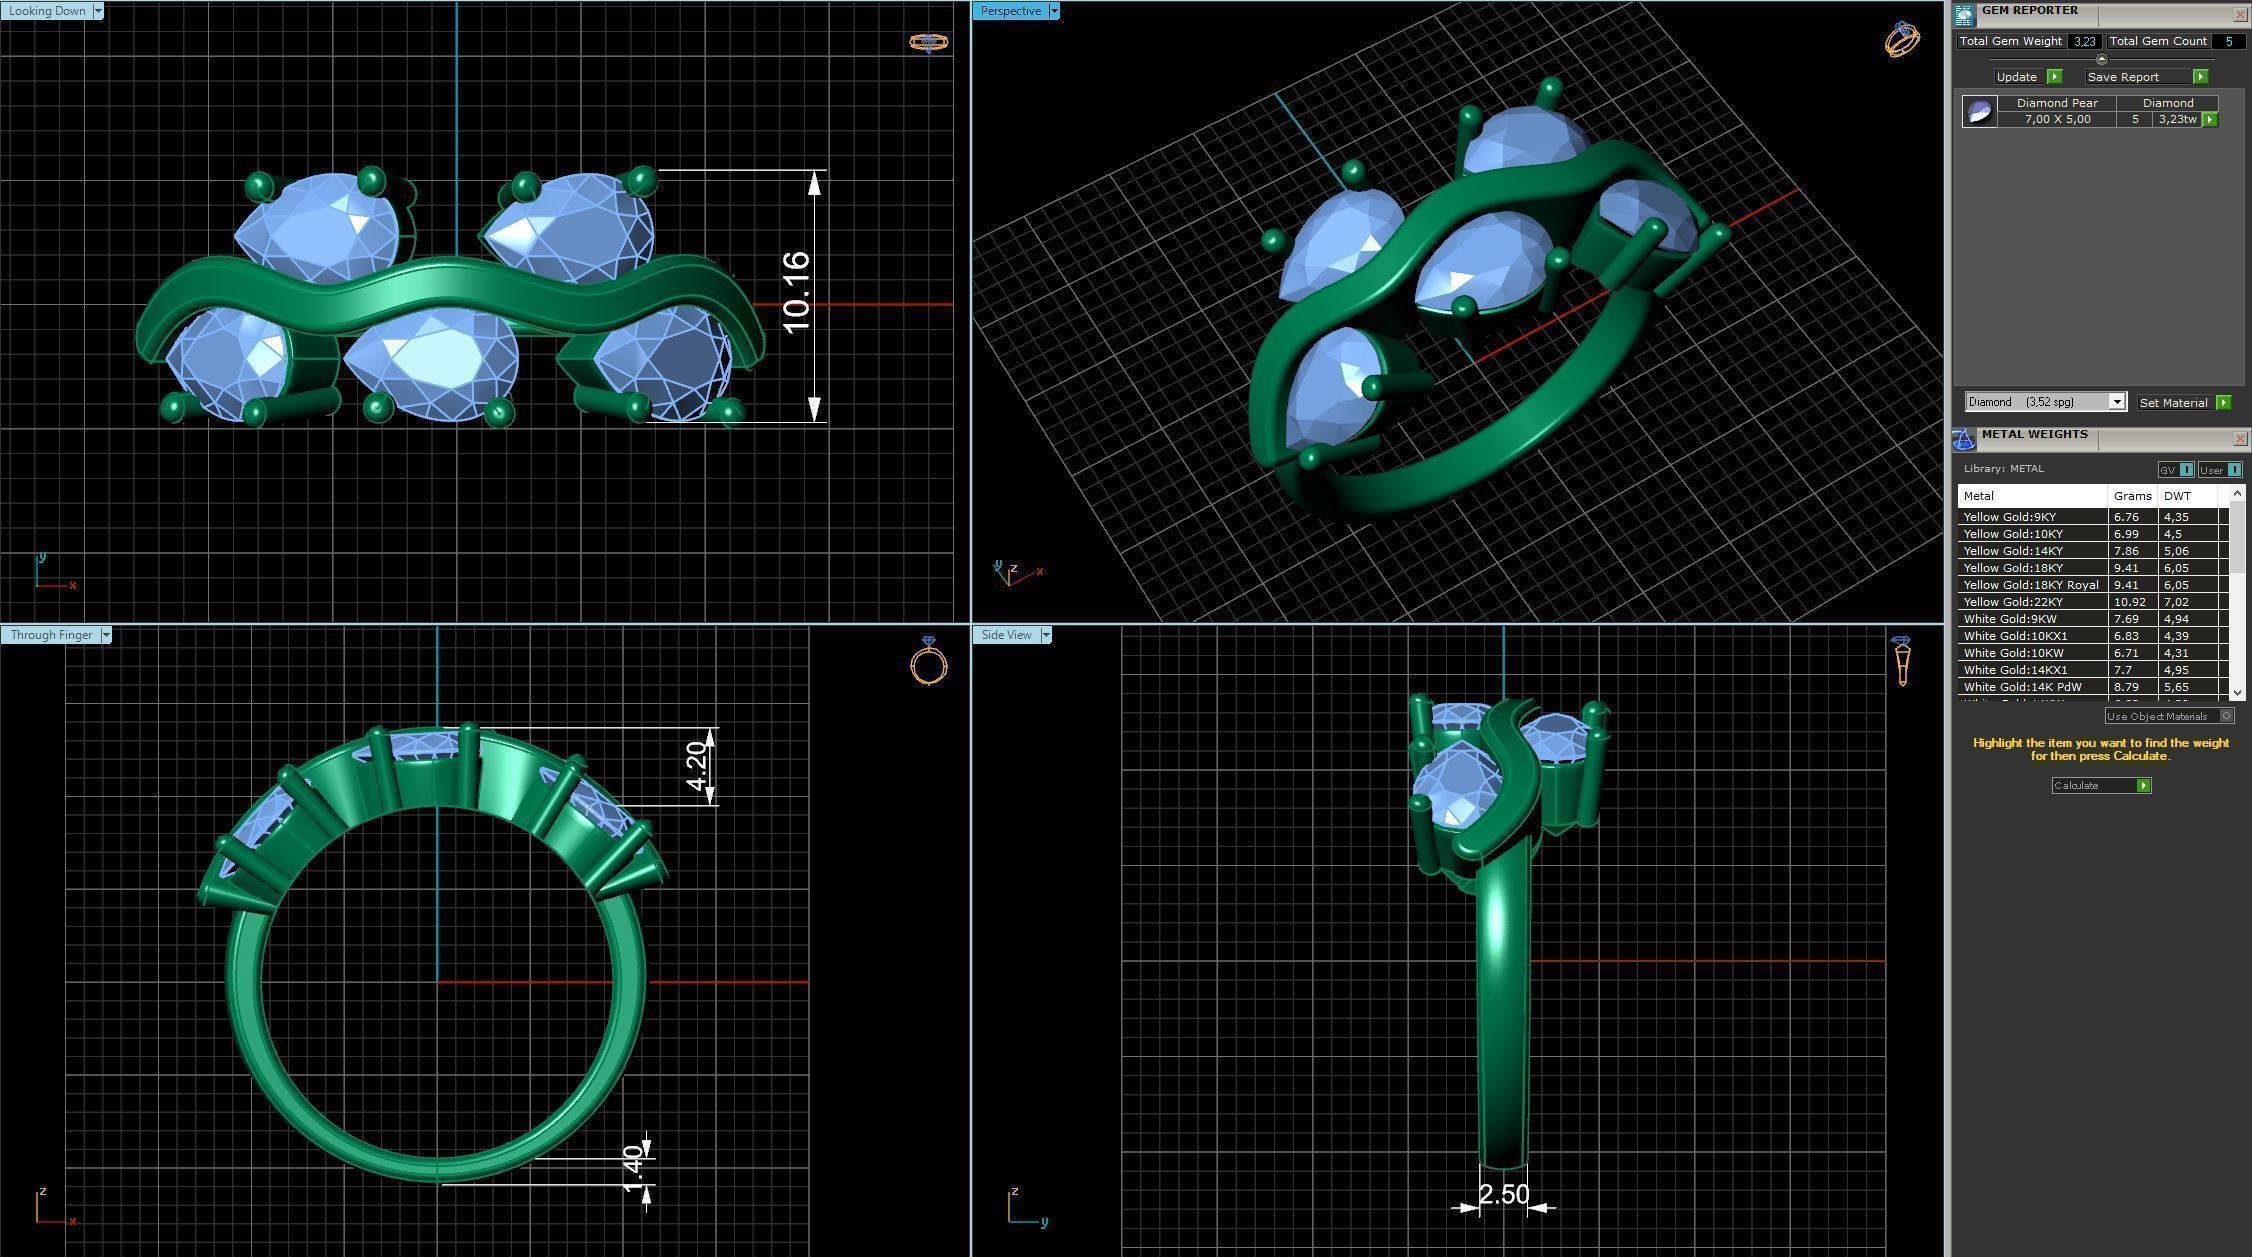
Task: Collapse the gem totals section handle
Action: click(2101, 60)
